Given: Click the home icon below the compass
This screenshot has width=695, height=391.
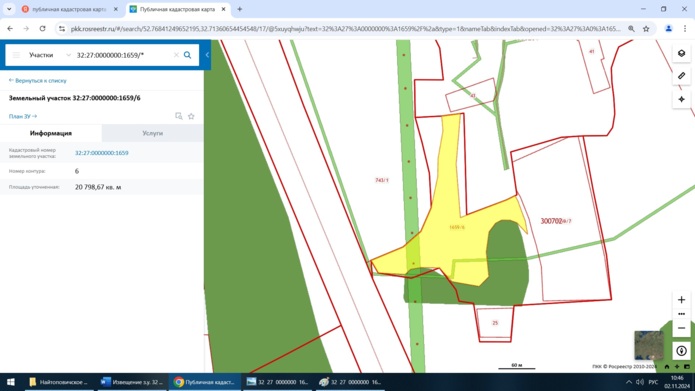Looking at the screenshot, I should click(667, 367).
